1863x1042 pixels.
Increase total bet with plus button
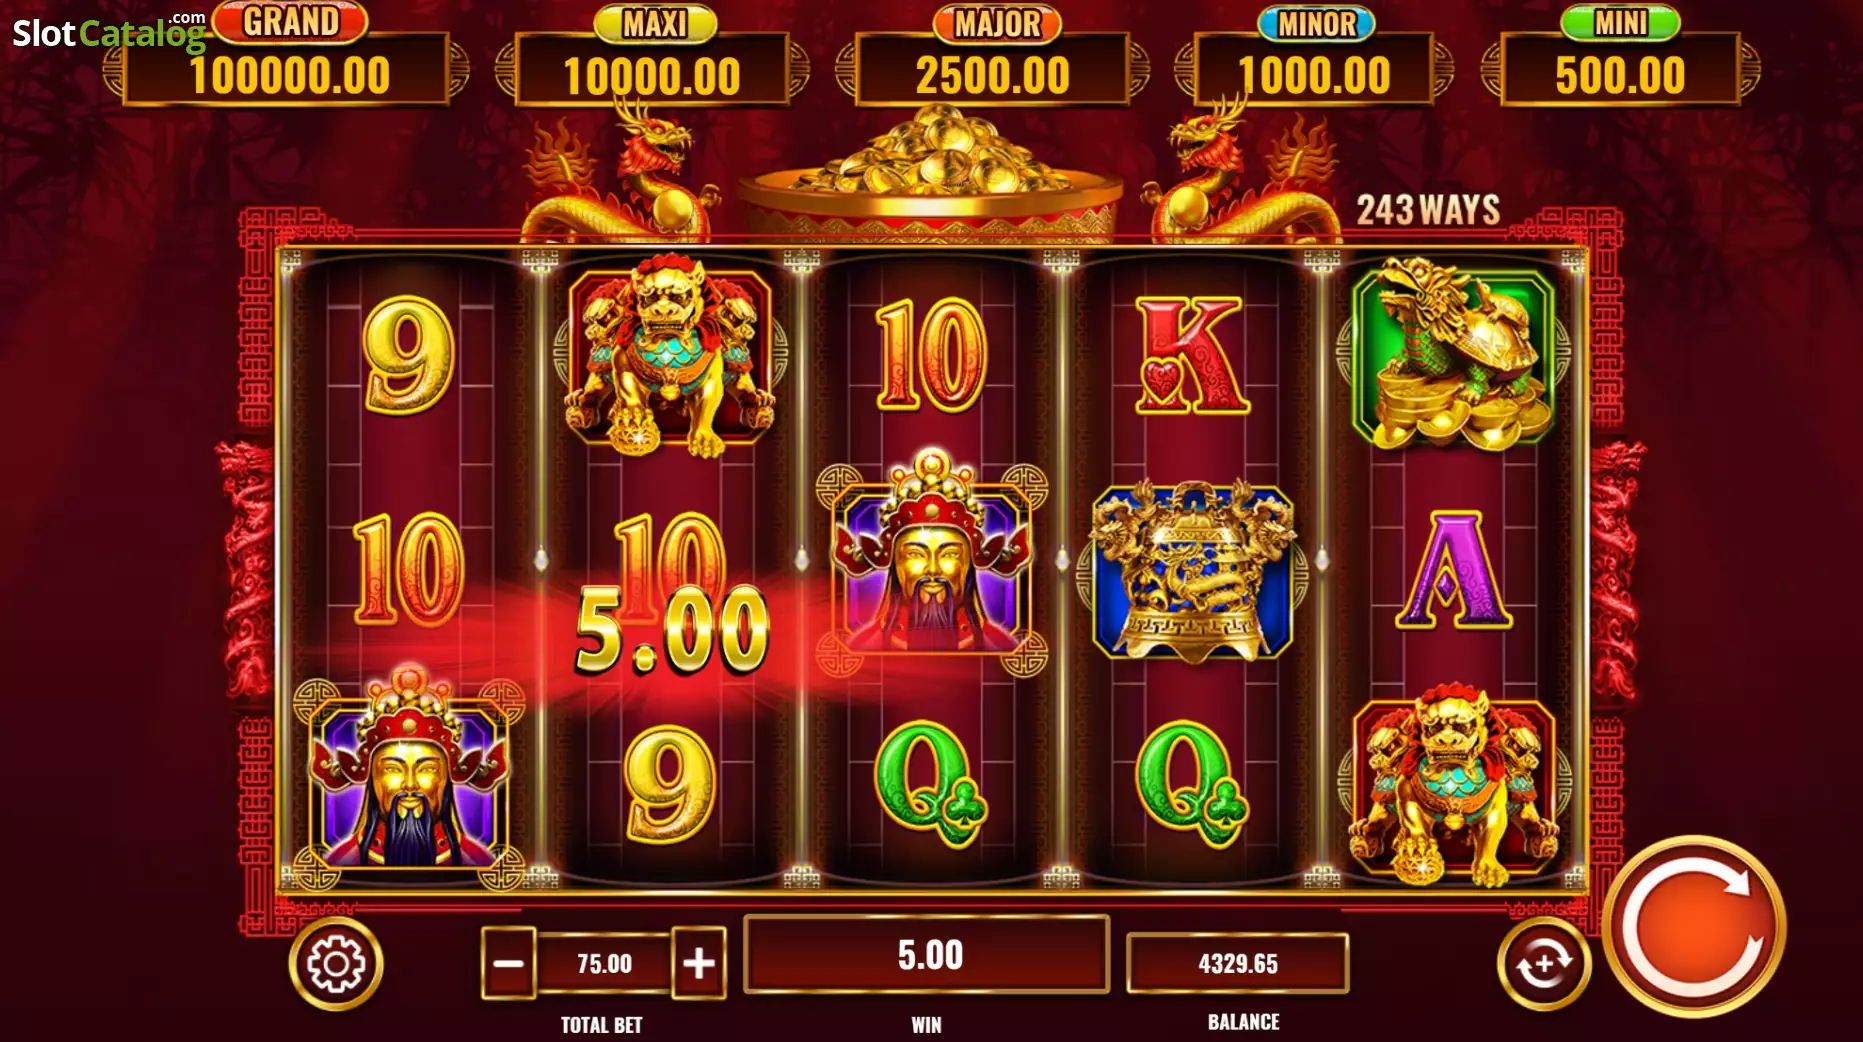pyautogui.click(x=698, y=963)
